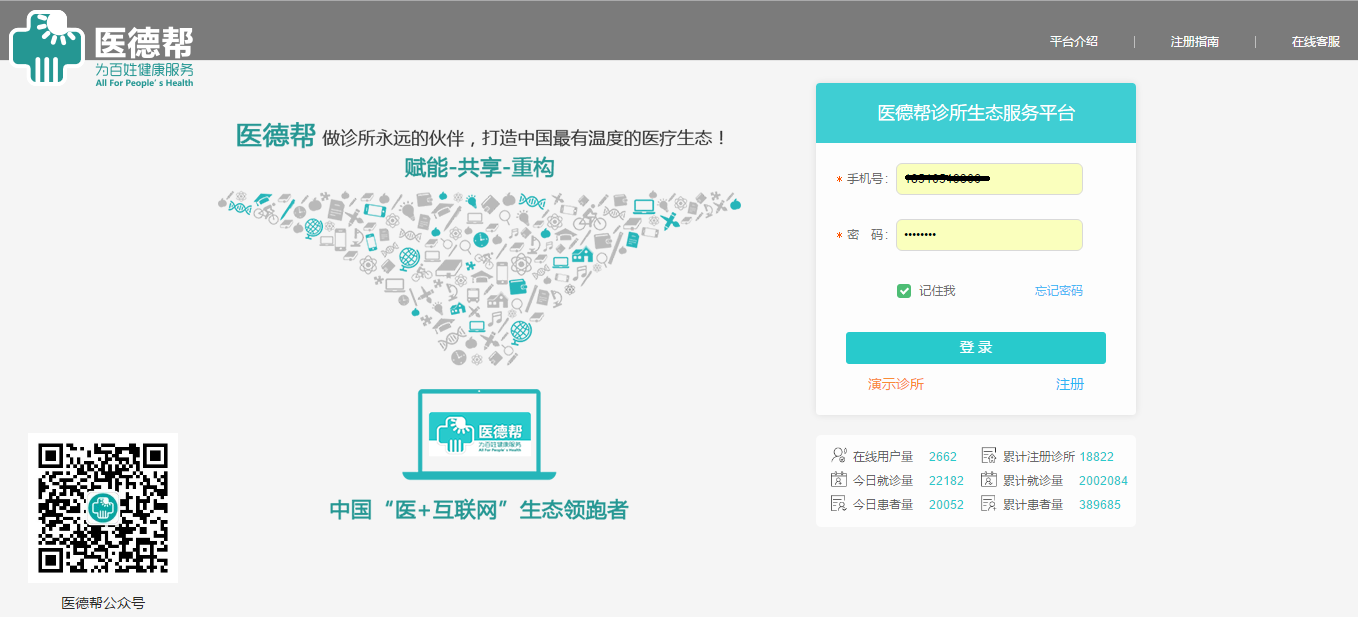Click the 今日患者量 document icon
This screenshot has width=1358, height=617.
839,504
